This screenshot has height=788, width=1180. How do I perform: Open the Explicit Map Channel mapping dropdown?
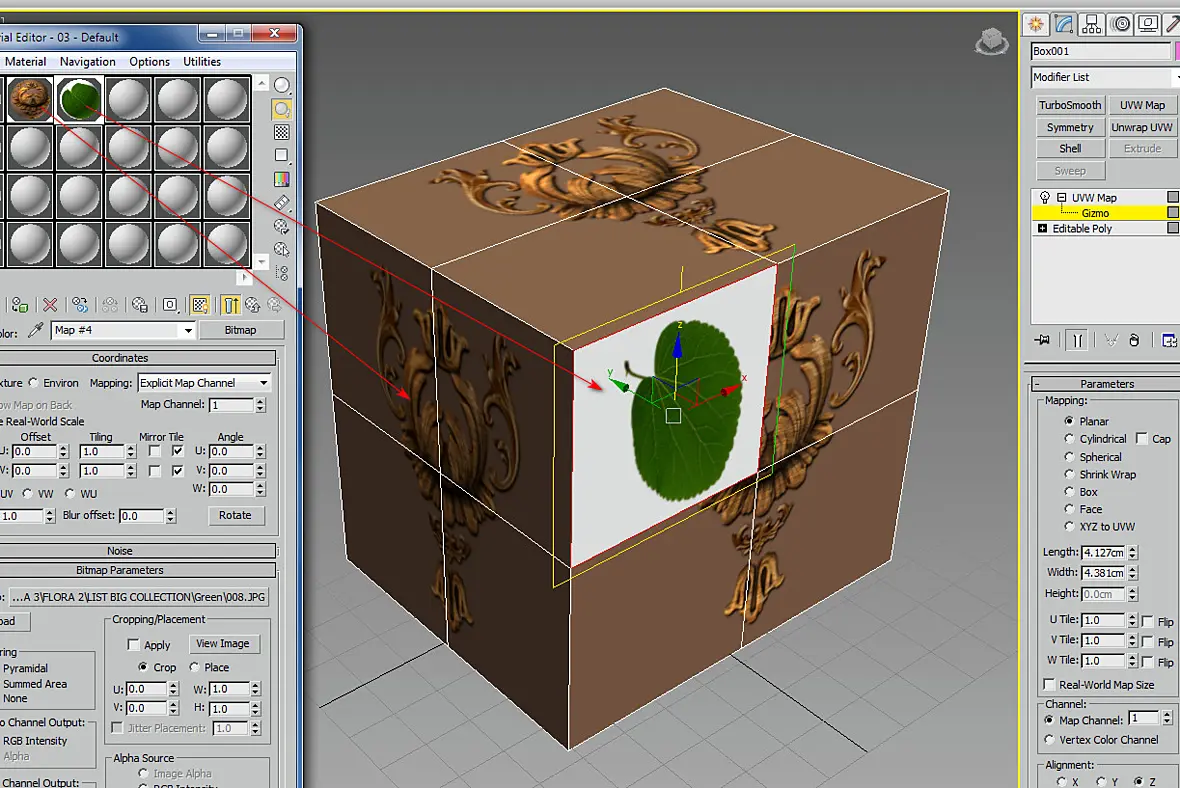[263, 383]
